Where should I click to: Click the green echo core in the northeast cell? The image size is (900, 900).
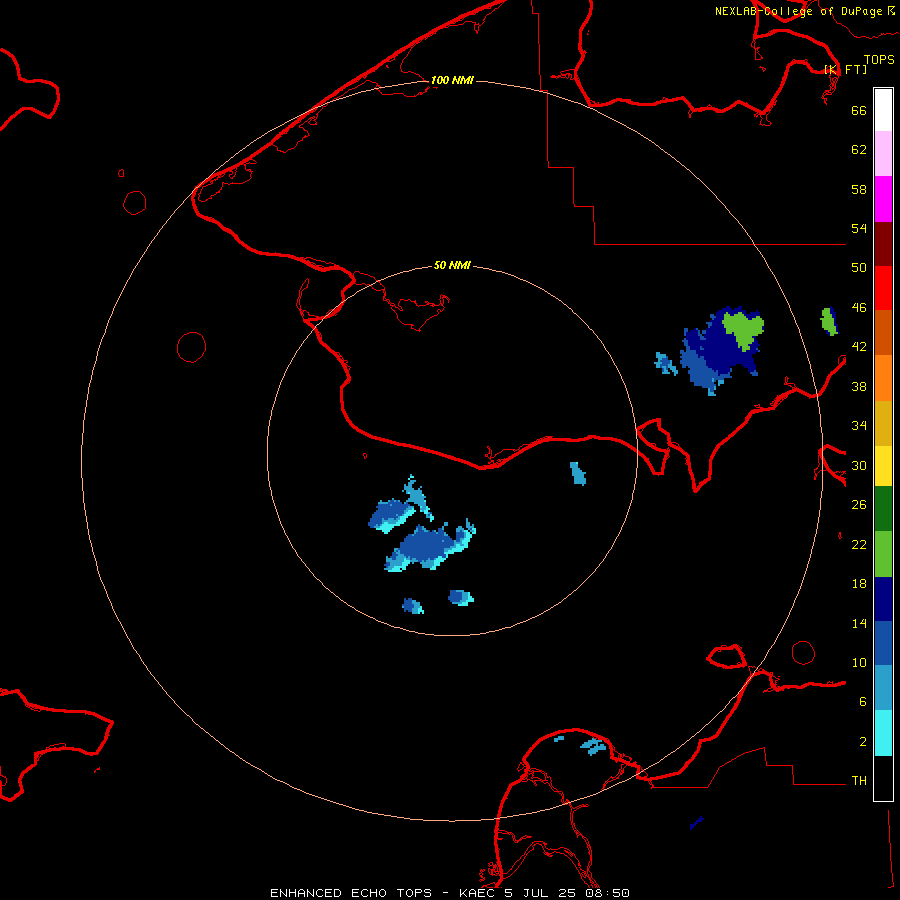[x=743, y=328]
